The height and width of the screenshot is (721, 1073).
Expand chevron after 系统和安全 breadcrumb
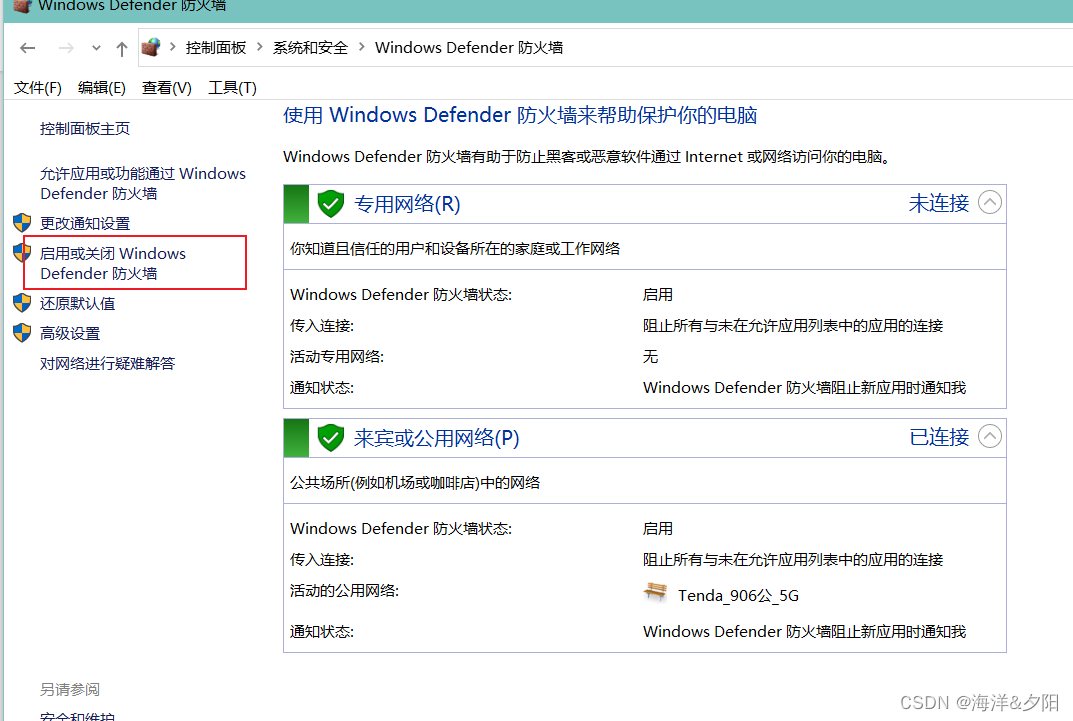pos(361,47)
